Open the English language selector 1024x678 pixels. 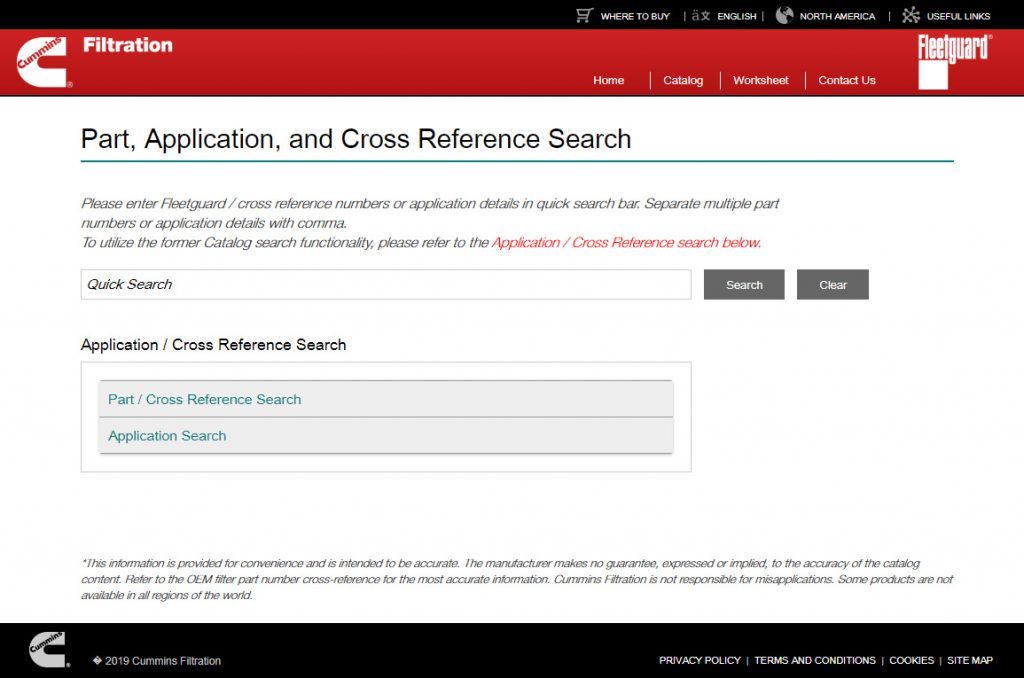(x=737, y=16)
